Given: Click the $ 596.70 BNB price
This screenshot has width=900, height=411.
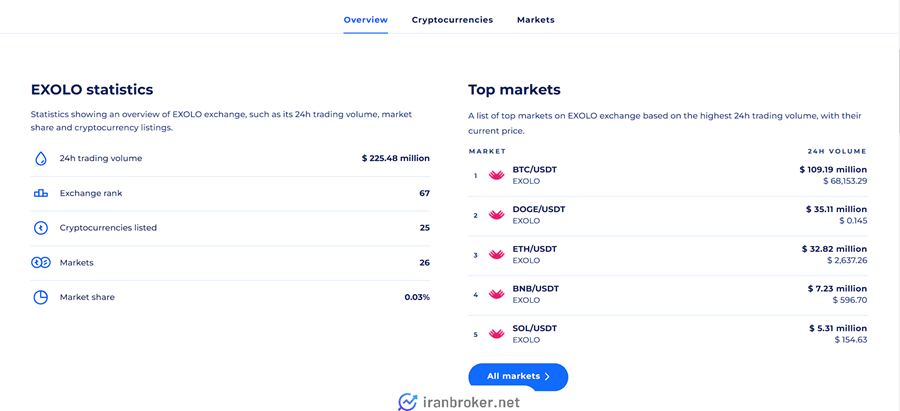Looking at the screenshot, I should (851, 300).
